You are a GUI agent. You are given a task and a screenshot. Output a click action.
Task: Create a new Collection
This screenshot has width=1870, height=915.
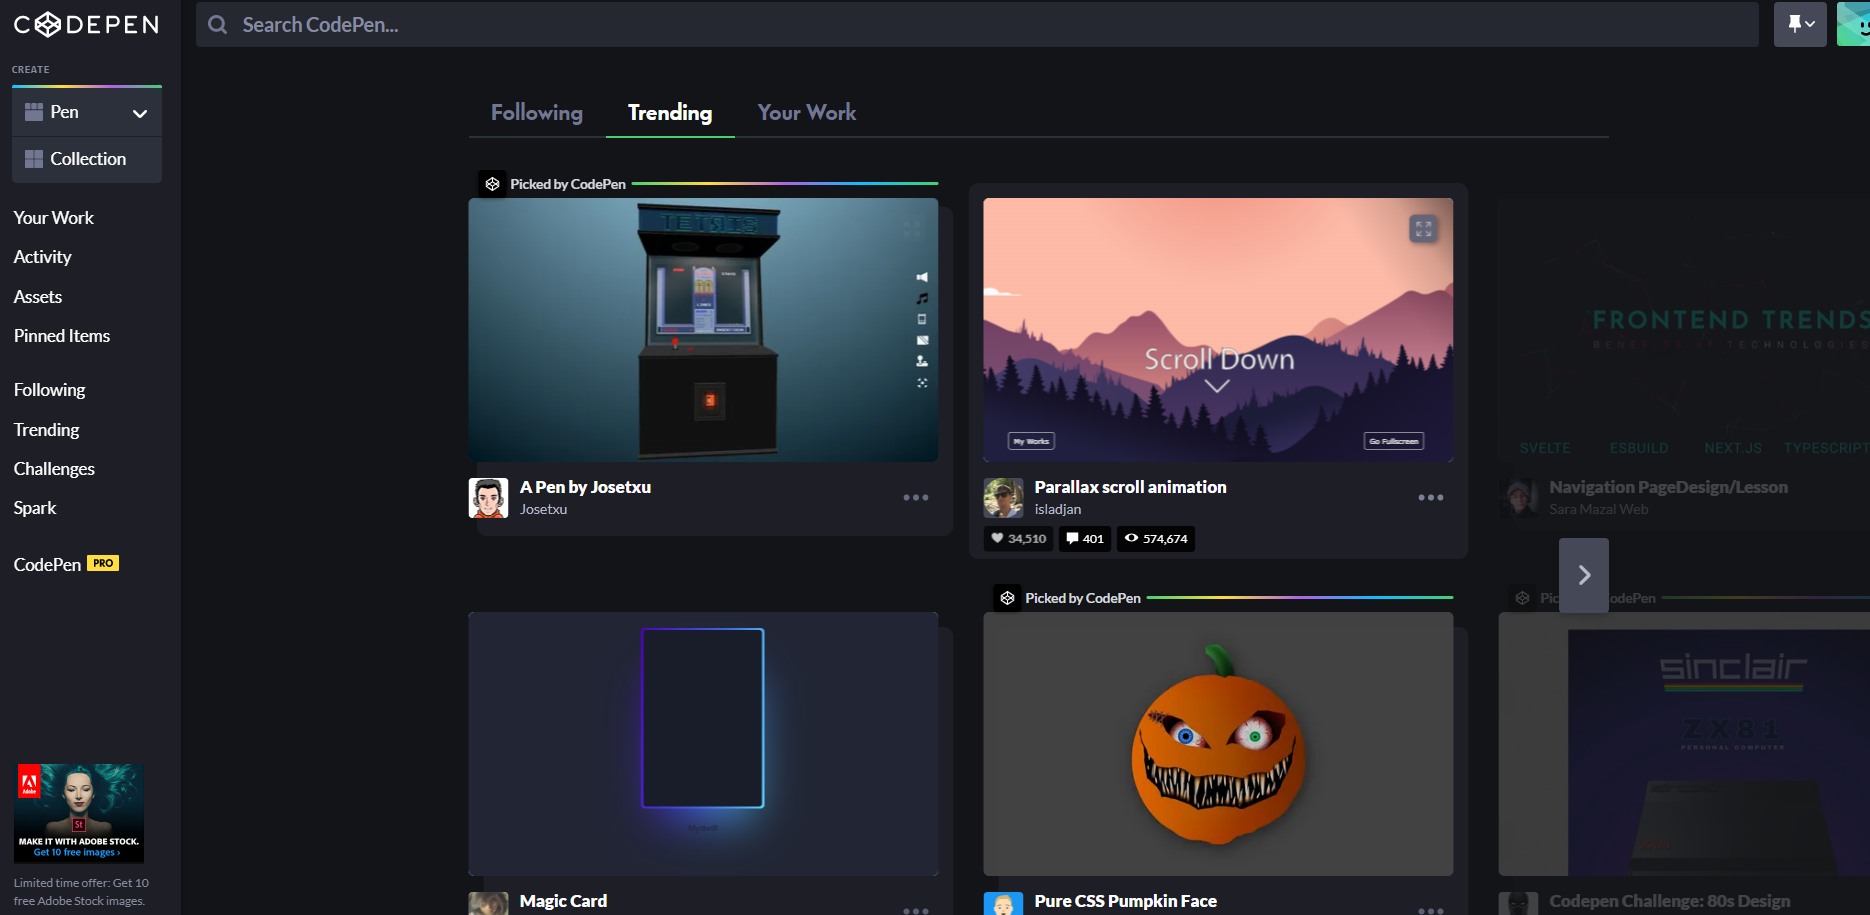87,159
